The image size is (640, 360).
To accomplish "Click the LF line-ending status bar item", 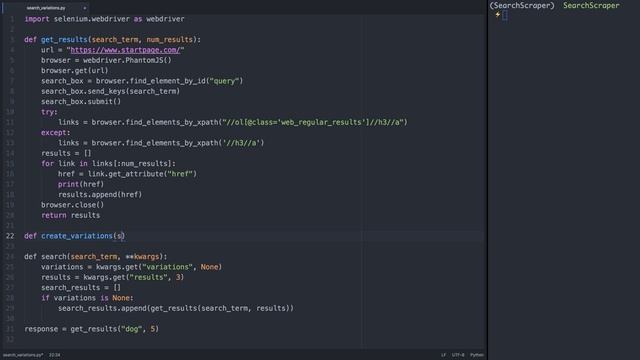I will coord(443,355).
